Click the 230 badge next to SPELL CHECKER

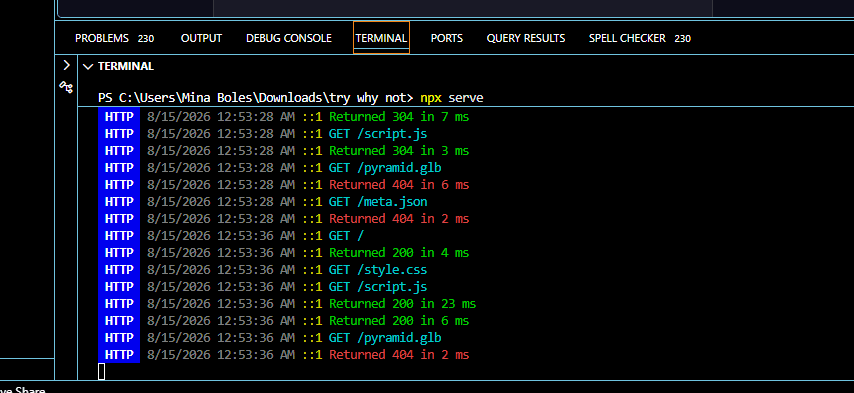[x=682, y=39]
